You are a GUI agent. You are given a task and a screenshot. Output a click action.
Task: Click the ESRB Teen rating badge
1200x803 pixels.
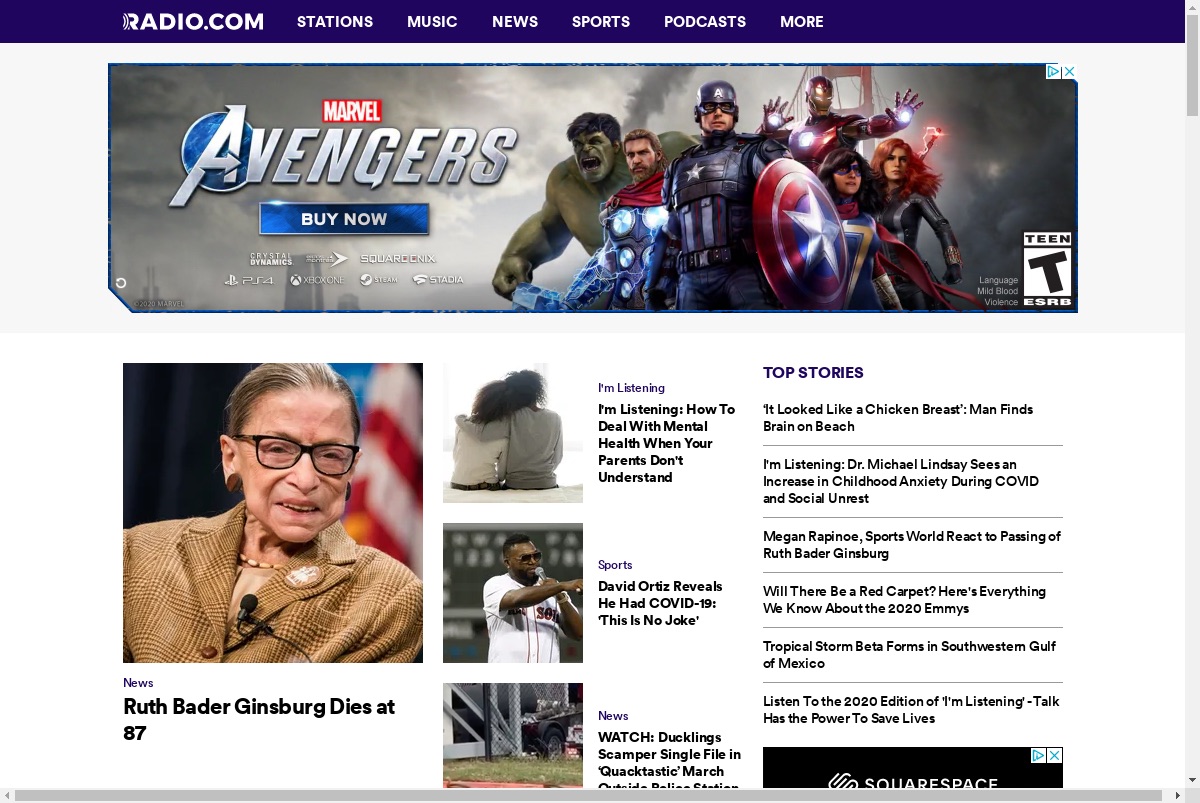(1047, 269)
